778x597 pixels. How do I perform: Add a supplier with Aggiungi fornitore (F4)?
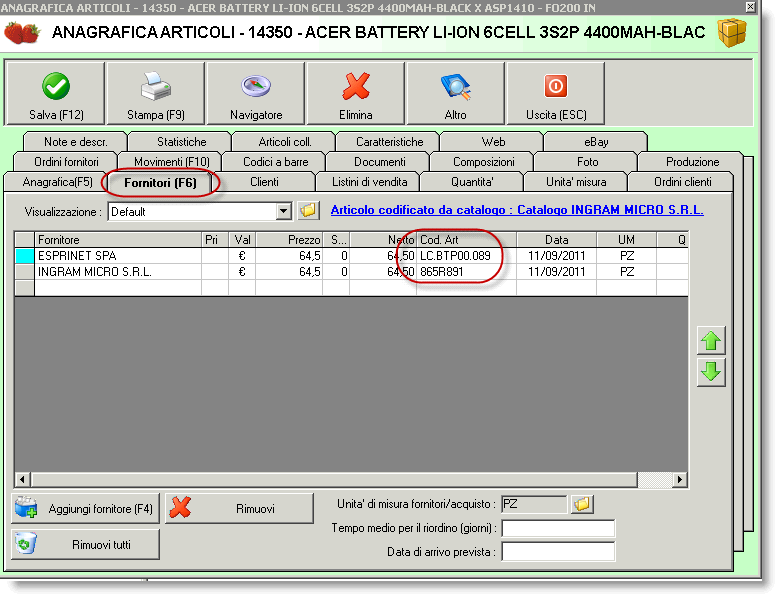(x=86, y=509)
